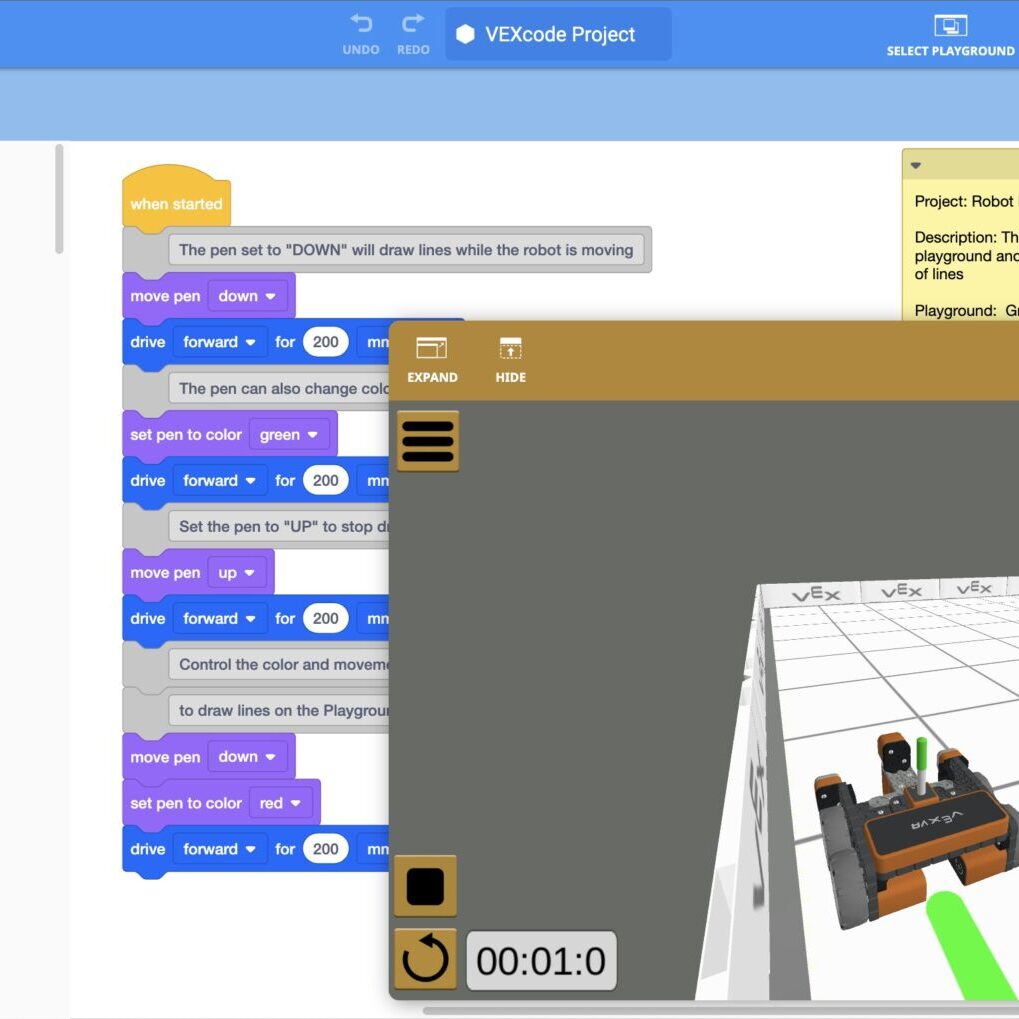Screen dimensions: 1019x1019
Task: Click the 200 value in drive block after pen up
Action: 326,619
